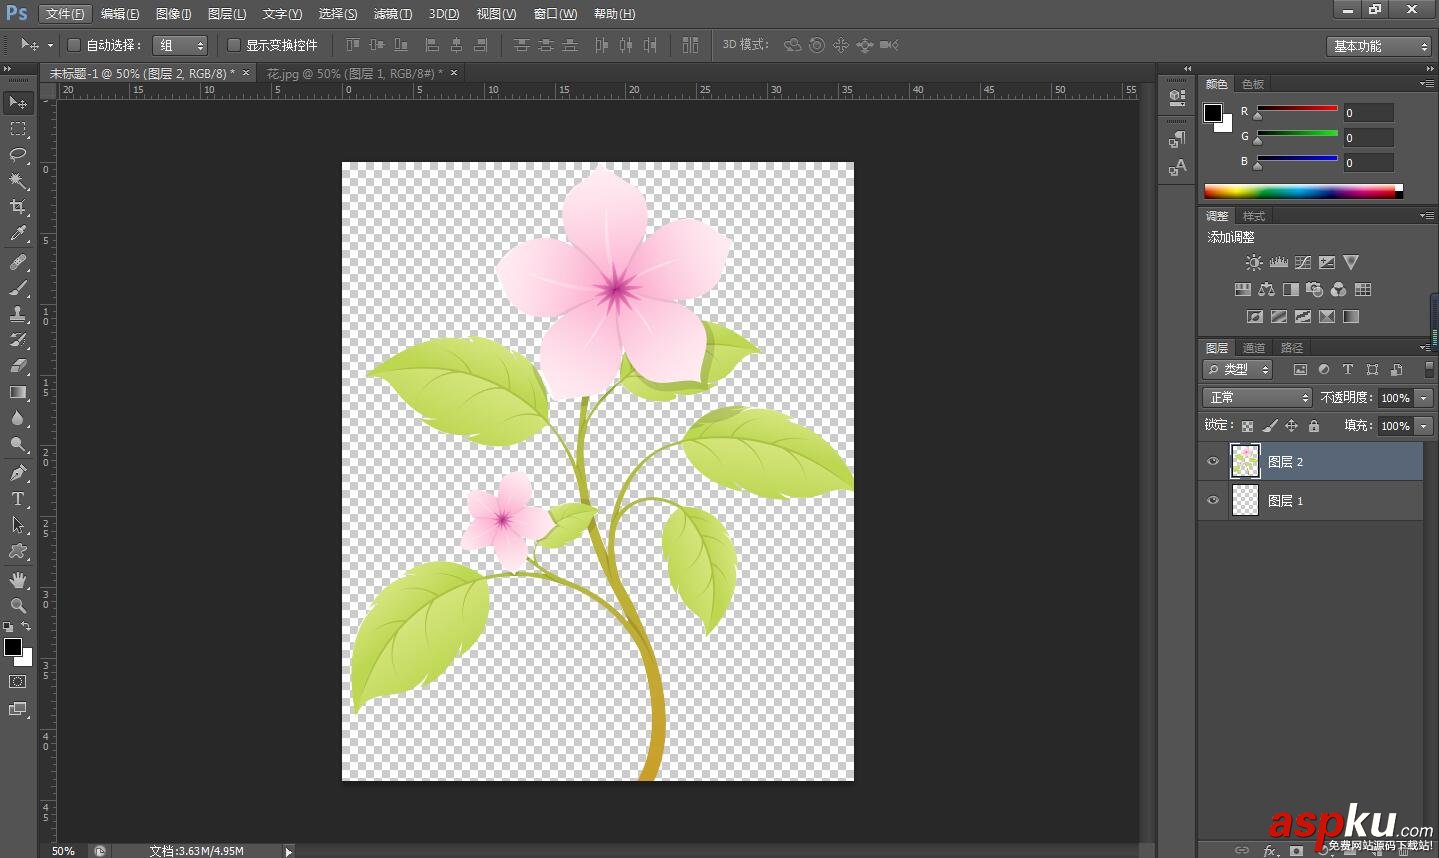1439x858 pixels.
Task: Select the Magic Wand tool
Action: 18,181
